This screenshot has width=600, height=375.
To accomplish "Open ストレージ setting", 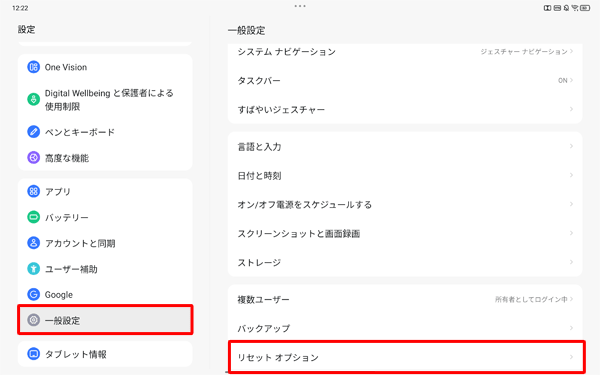I will click(x=405, y=262).
